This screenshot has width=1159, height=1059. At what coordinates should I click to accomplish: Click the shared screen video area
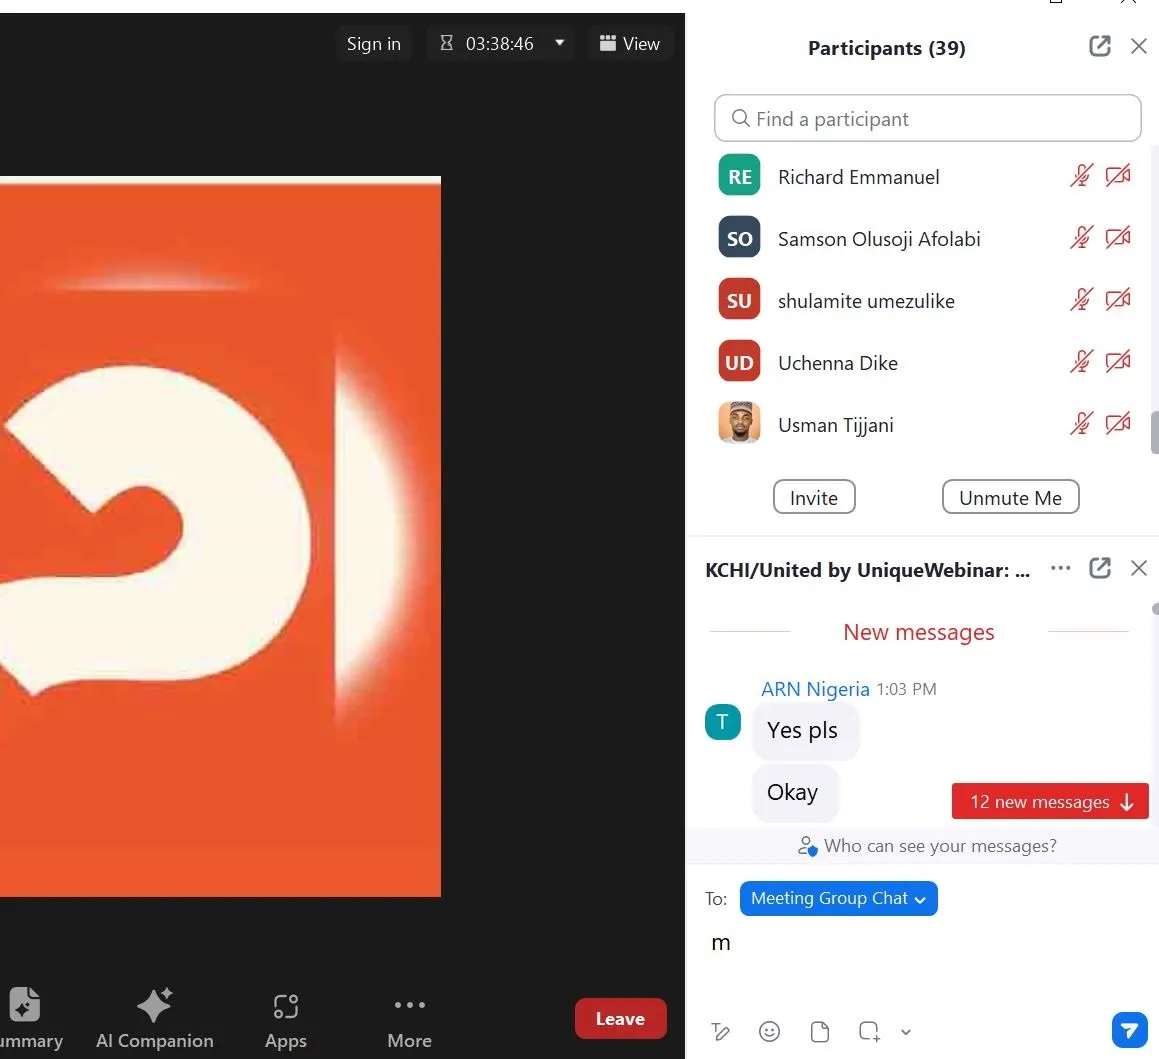pyautogui.click(x=220, y=537)
